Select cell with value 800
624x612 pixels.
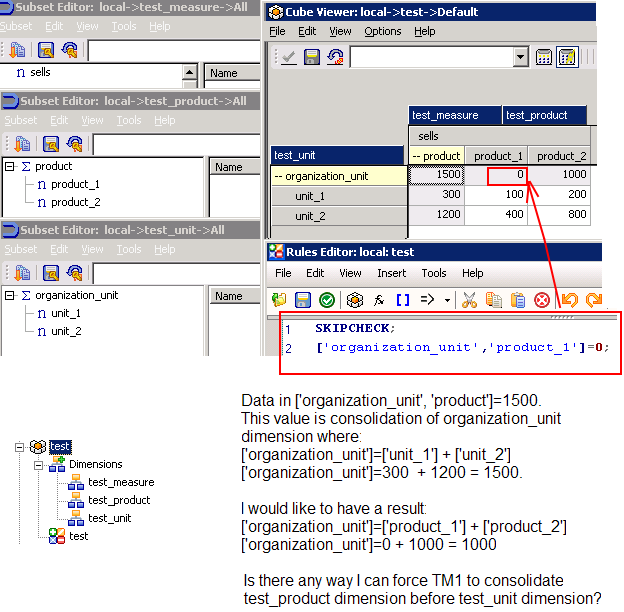[559, 214]
